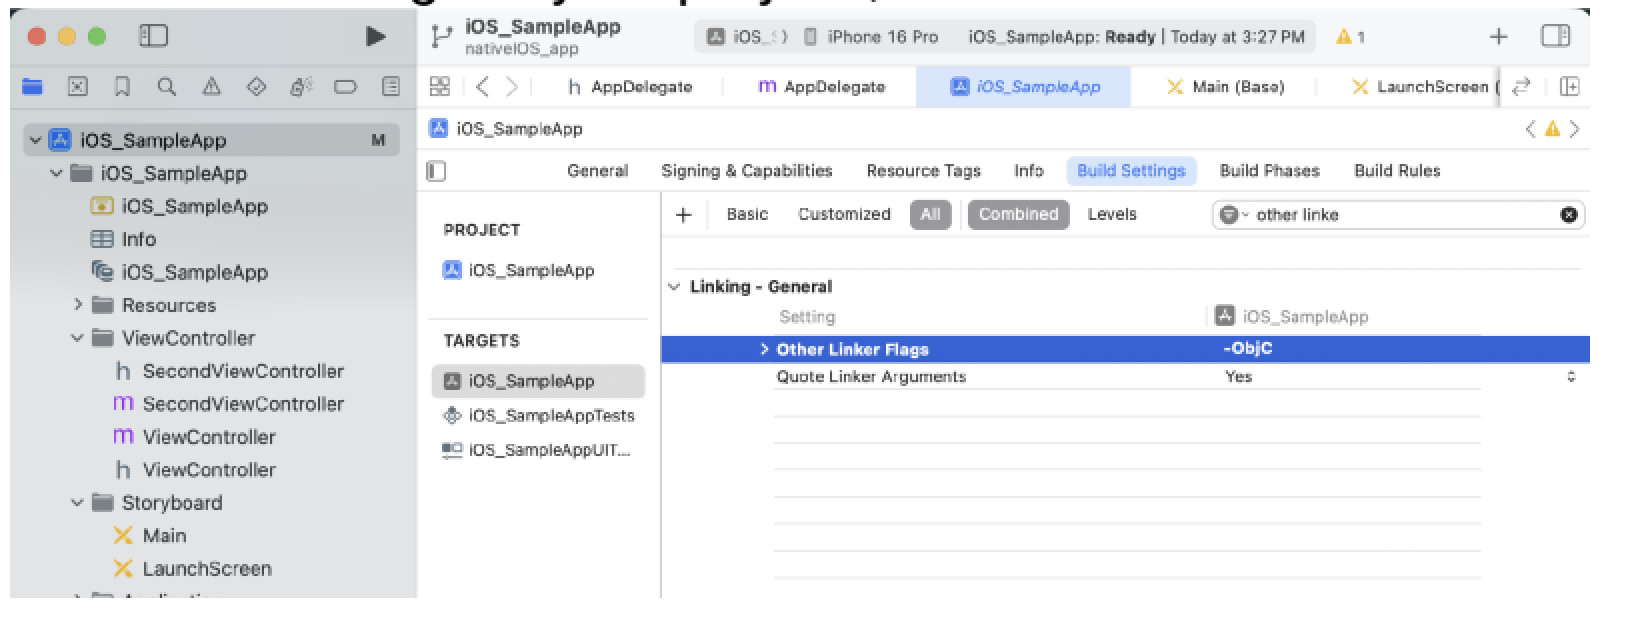Screen dimensions: 1632x620
Task: Go forward with the editor right chevron
Action: tap(512, 87)
